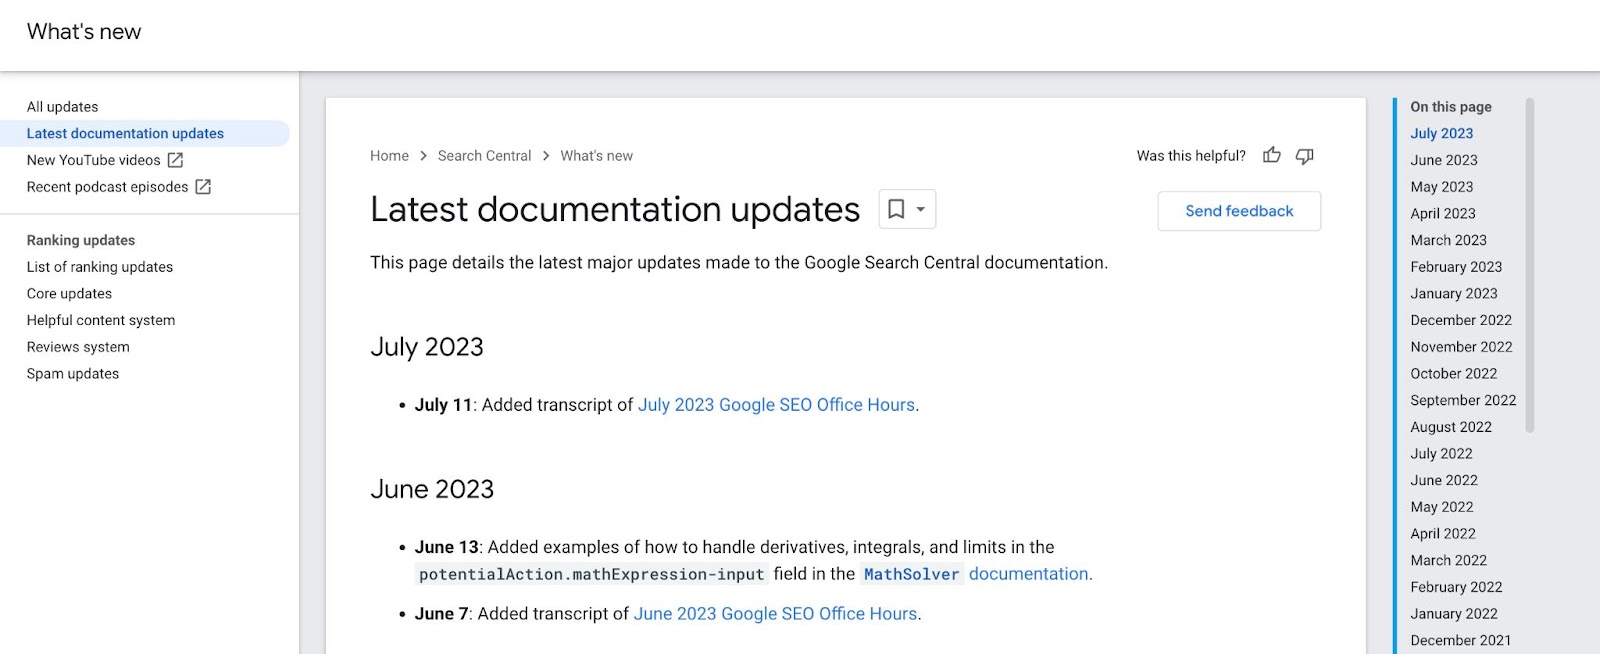Click the On this page scrollbar

tap(1529, 265)
